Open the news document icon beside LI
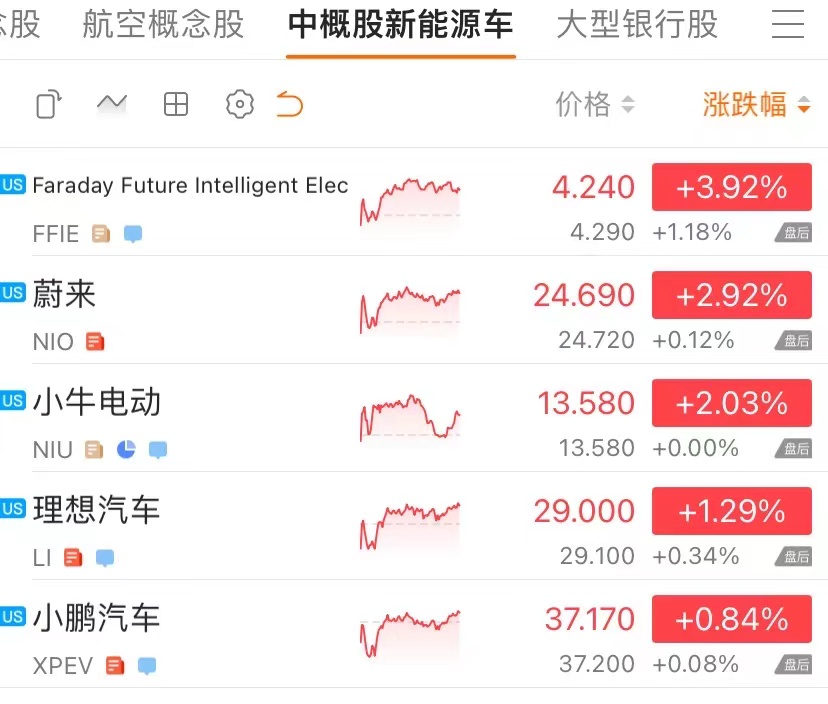 tap(73, 558)
